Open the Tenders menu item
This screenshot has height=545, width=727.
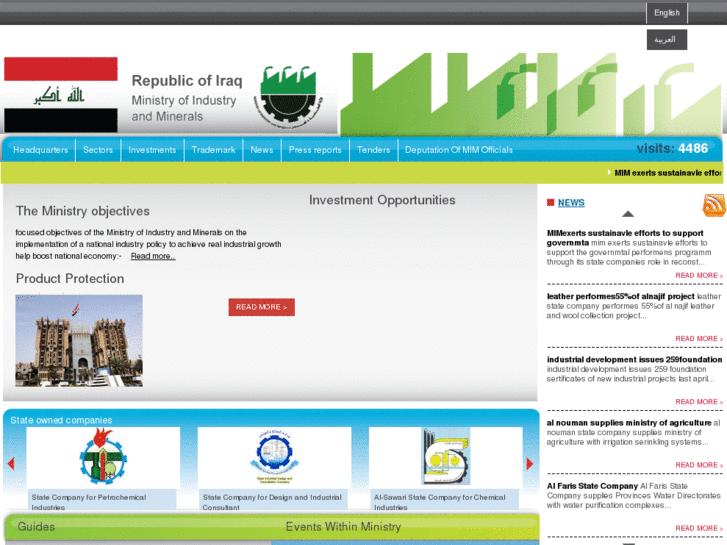(x=373, y=150)
